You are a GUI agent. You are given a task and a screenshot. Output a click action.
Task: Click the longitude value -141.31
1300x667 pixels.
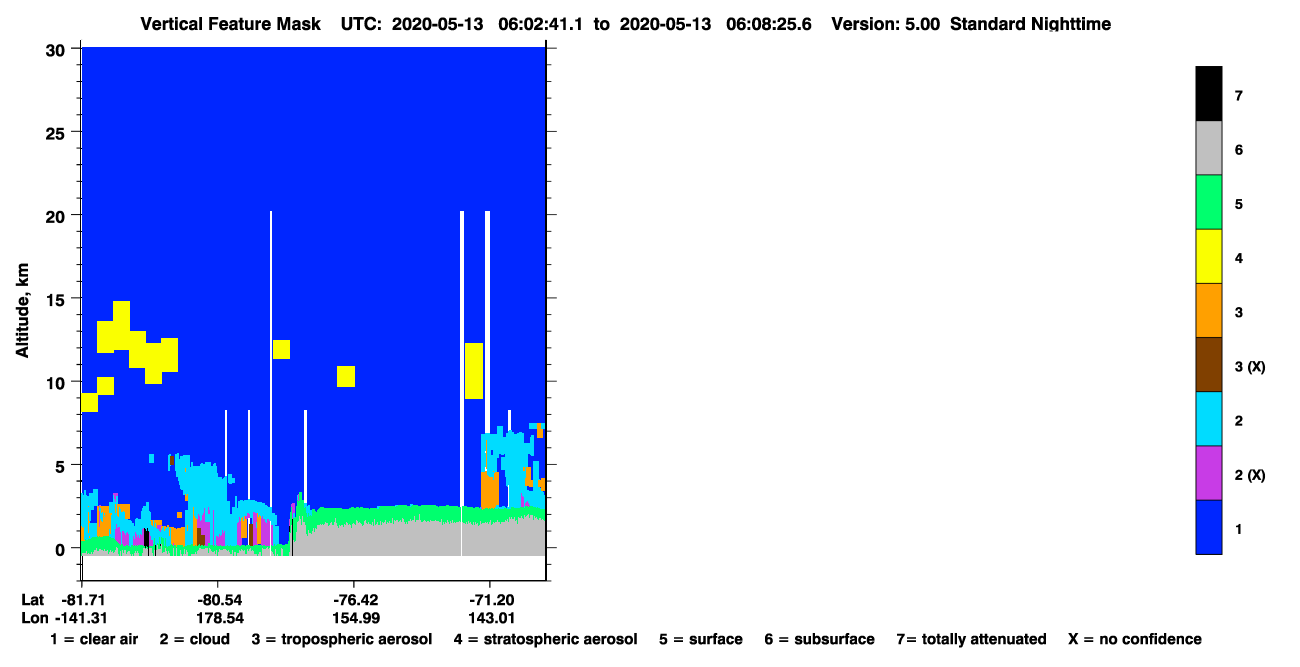82,618
